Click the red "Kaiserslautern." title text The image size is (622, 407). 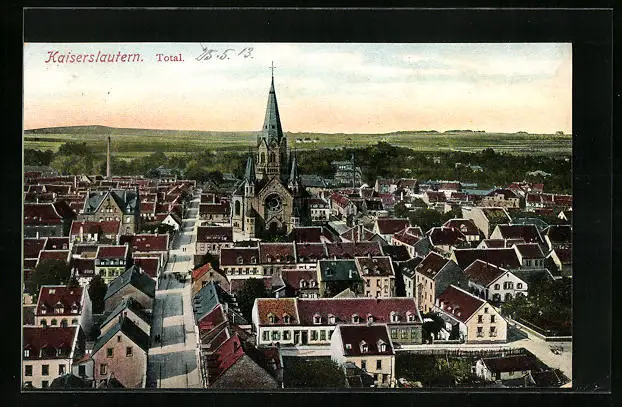(x=93, y=57)
